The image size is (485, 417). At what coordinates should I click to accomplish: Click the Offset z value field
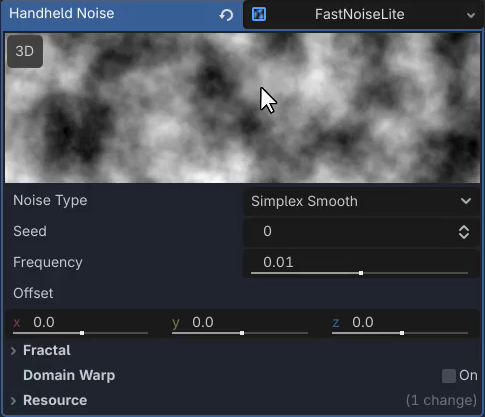tap(400, 322)
